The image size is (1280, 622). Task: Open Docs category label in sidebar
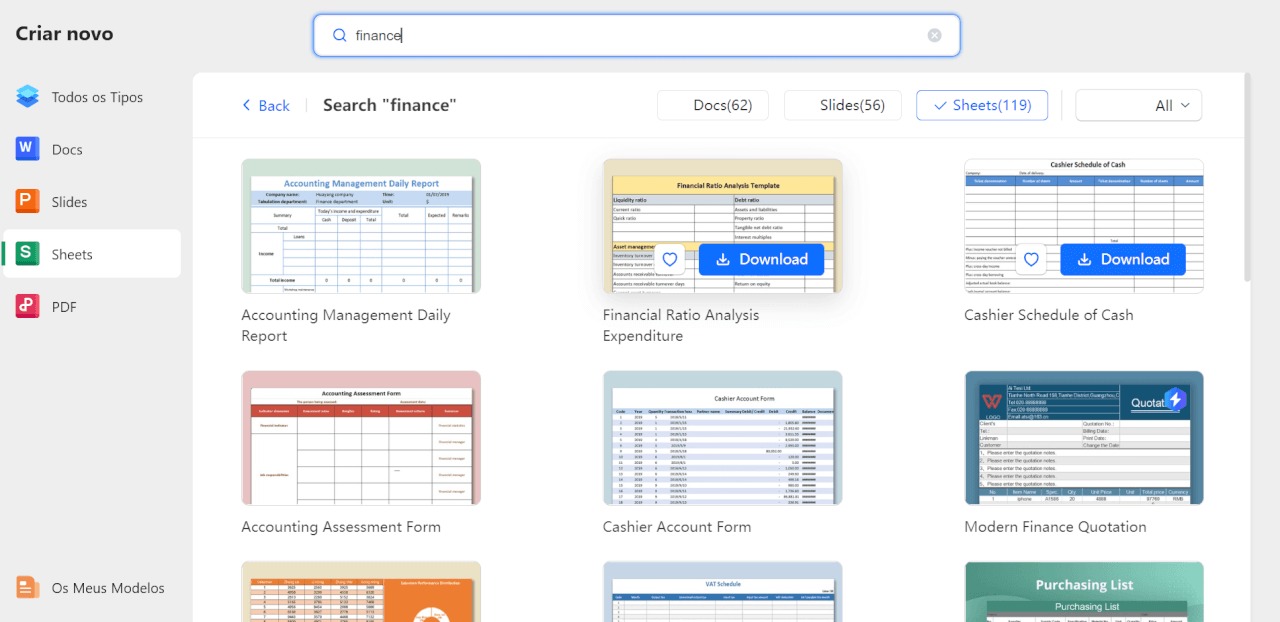click(x=67, y=149)
